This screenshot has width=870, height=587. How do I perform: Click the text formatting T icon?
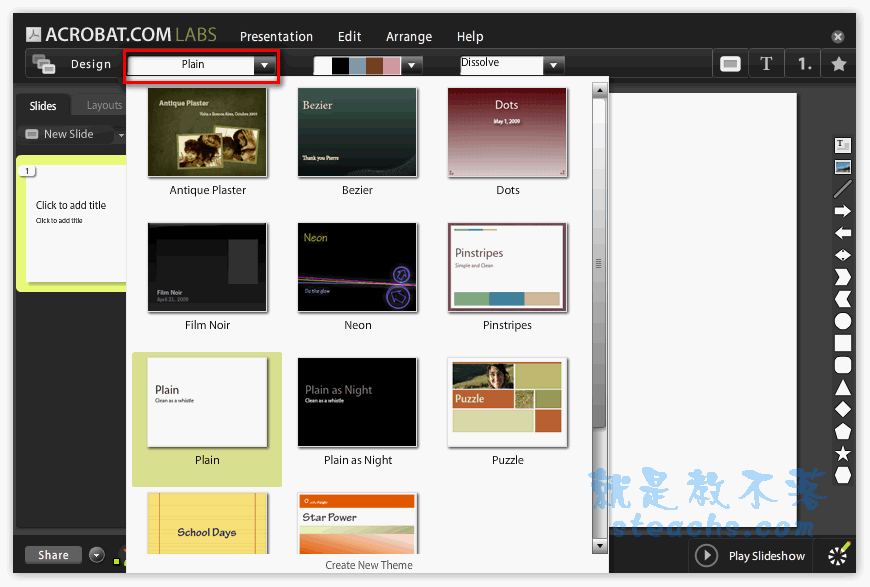tap(766, 64)
